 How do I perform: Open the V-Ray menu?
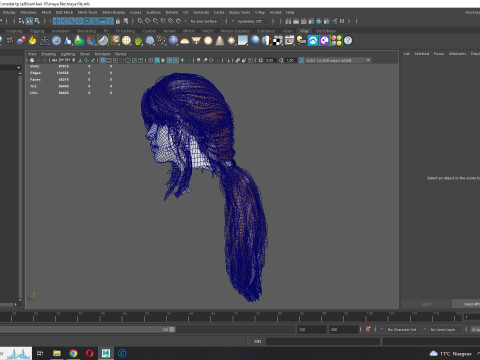coord(260,12)
